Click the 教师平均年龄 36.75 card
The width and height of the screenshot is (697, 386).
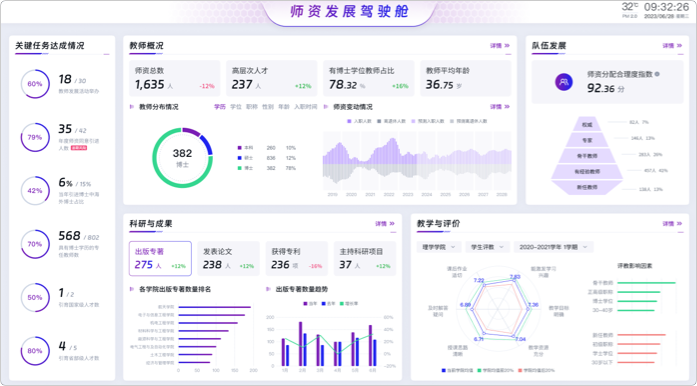pos(465,78)
